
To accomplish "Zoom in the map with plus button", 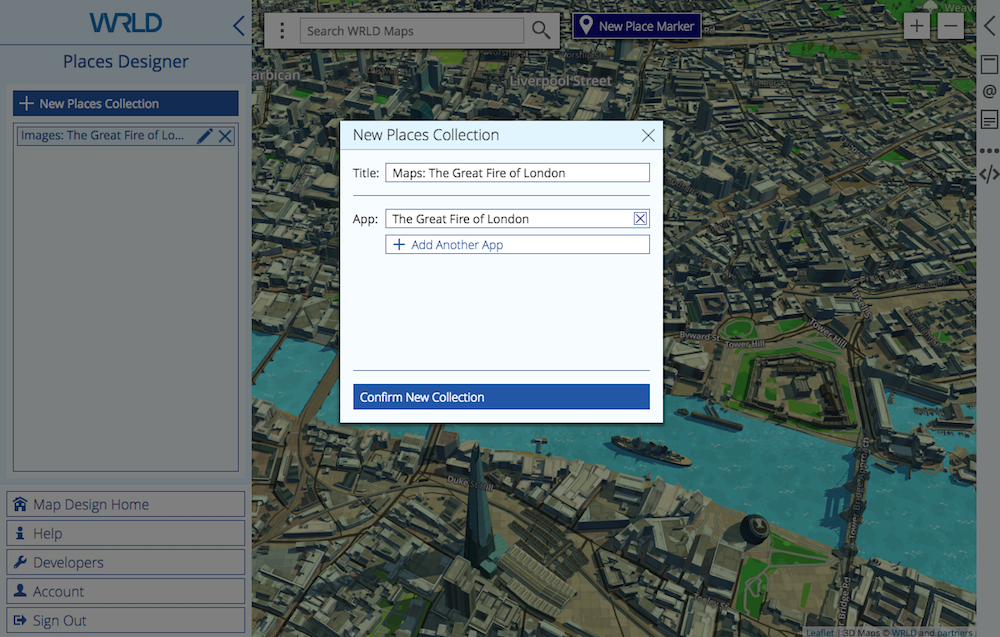I will click(x=916, y=26).
